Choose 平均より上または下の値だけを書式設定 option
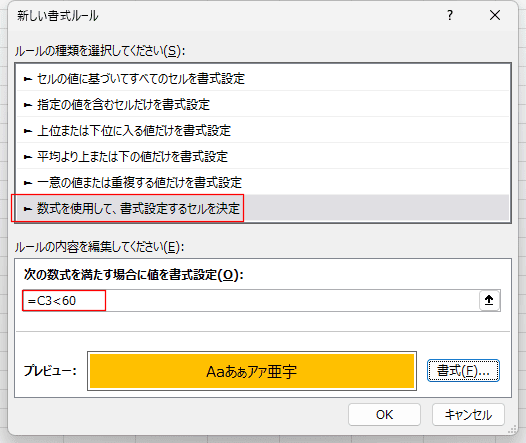This screenshot has width=526, height=443. click(x=263, y=156)
